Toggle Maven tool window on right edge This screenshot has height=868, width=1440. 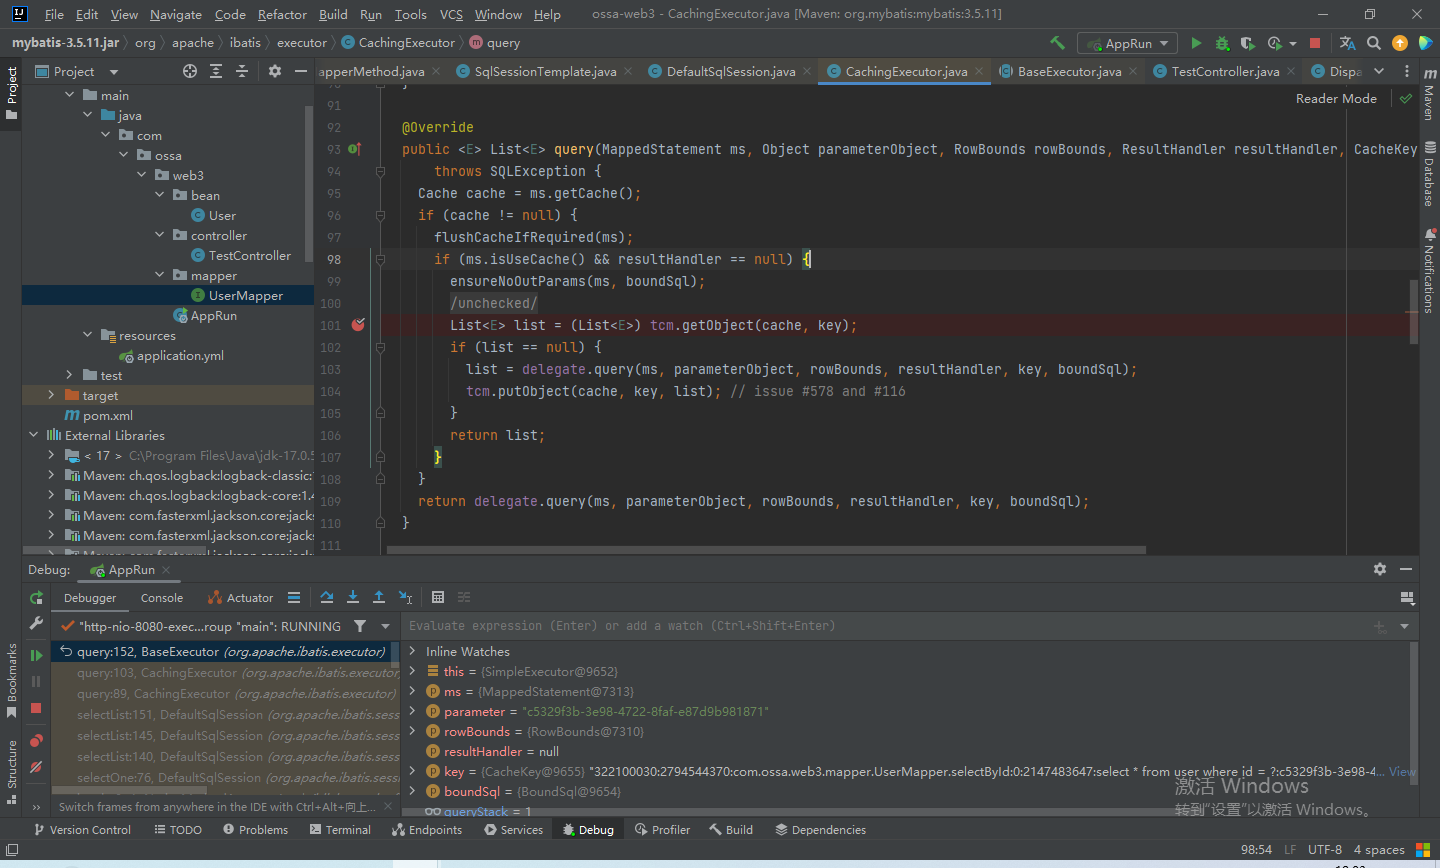(1429, 96)
